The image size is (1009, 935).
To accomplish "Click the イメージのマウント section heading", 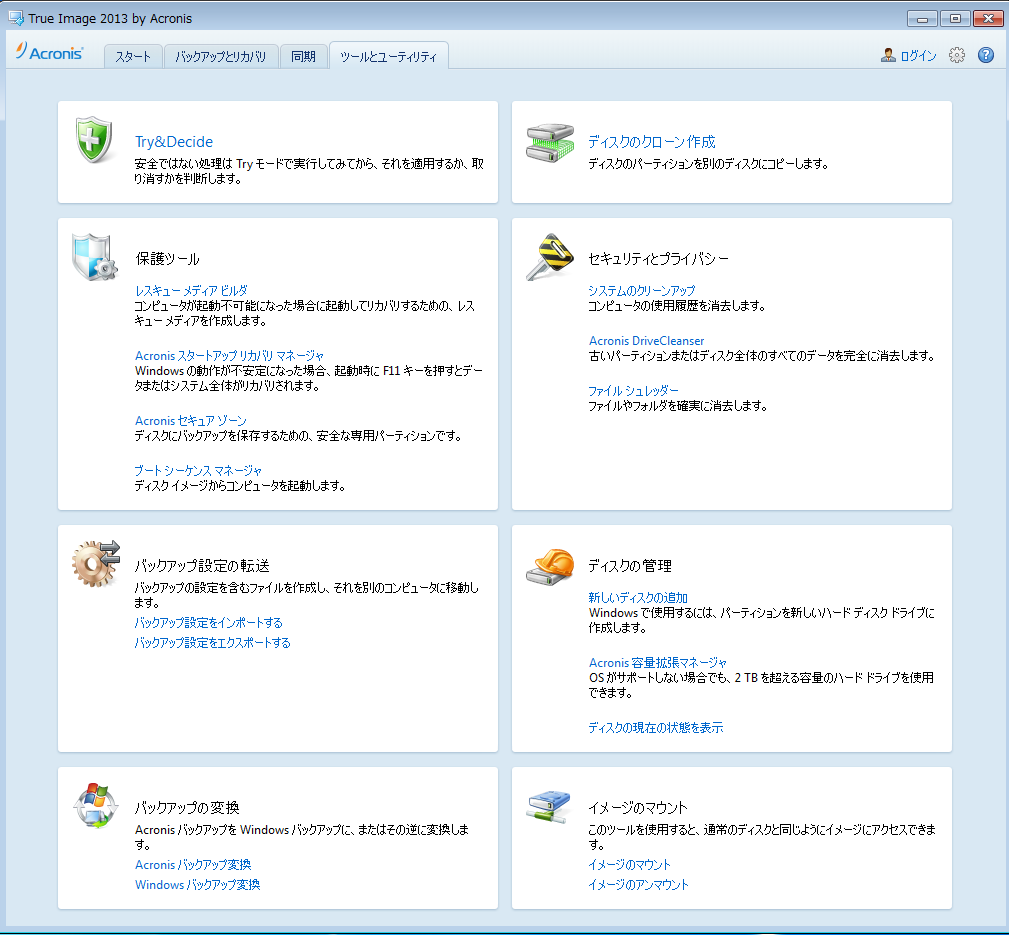I will [638, 808].
